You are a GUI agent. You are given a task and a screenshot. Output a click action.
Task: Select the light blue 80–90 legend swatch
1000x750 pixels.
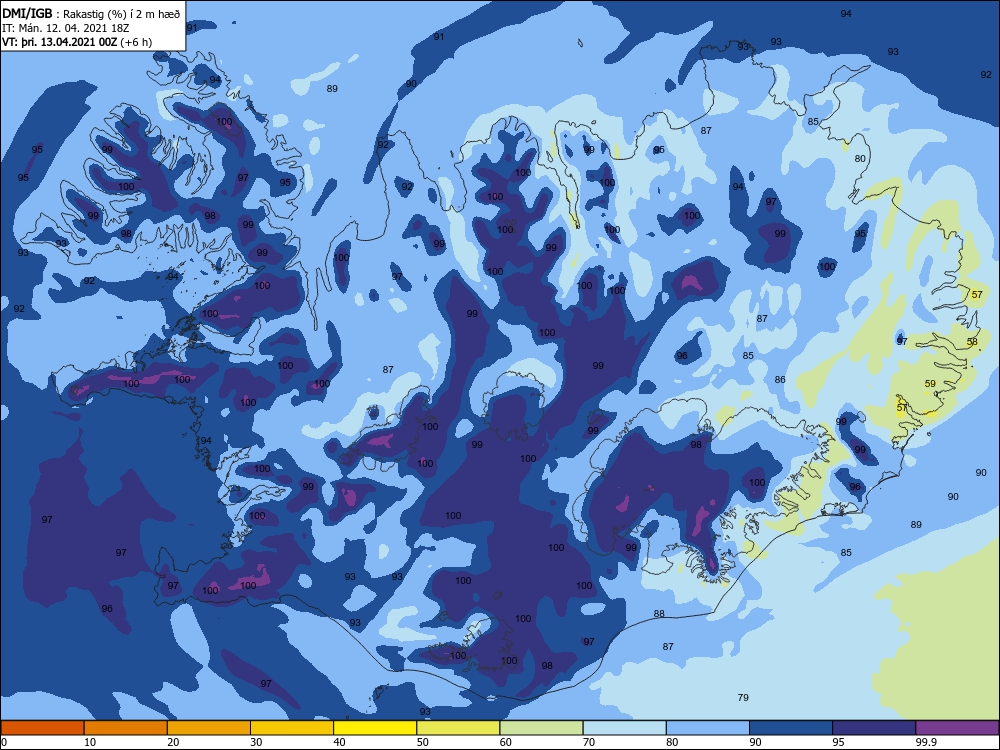[708, 728]
